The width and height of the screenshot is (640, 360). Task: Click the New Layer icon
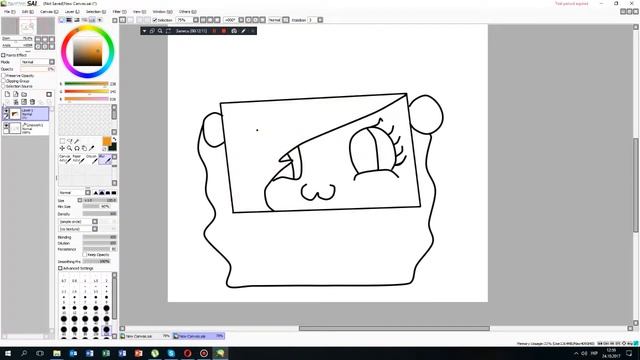pyautogui.click(x=7, y=94)
